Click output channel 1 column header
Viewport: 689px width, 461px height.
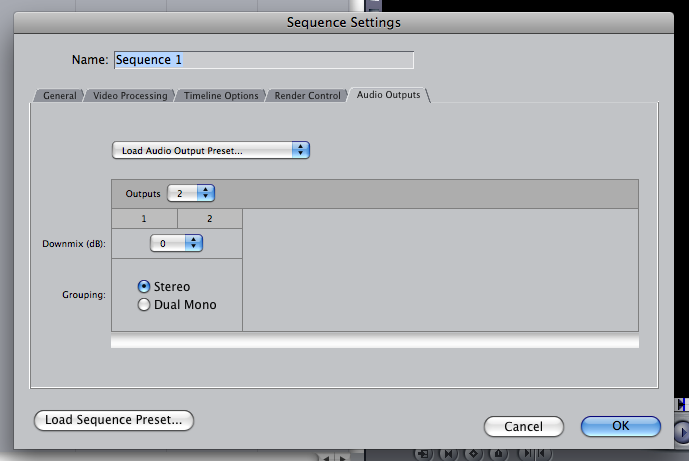[144, 218]
